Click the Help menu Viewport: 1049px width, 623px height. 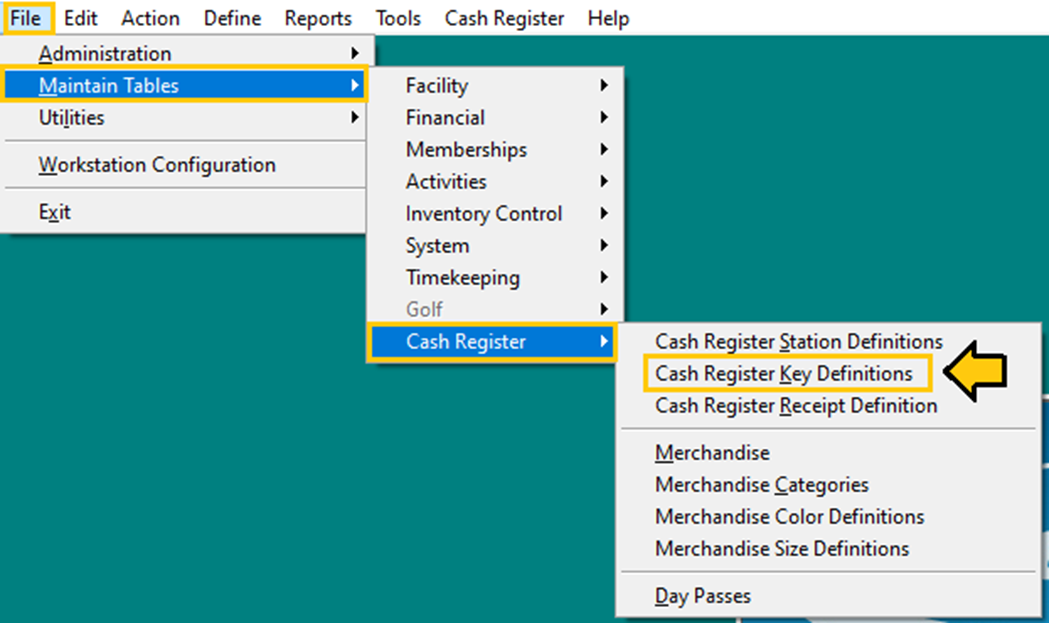click(608, 18)
